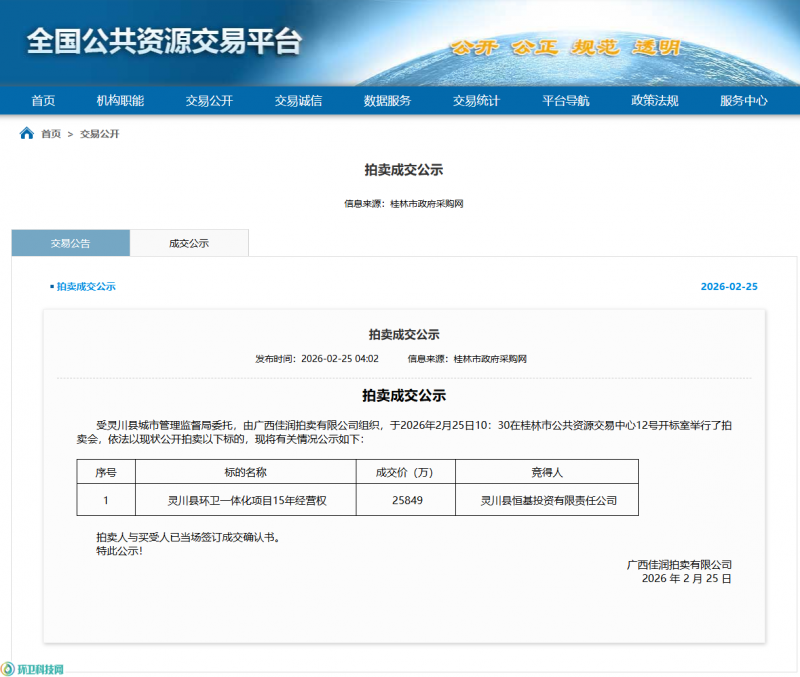
Task: Click the 首页 breadcrumb link
Action: 51,134
